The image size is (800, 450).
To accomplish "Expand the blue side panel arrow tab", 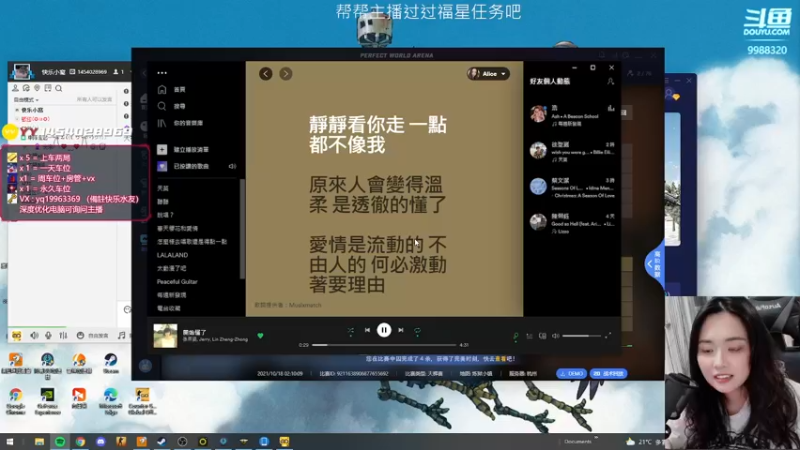I will pos(654,264).
